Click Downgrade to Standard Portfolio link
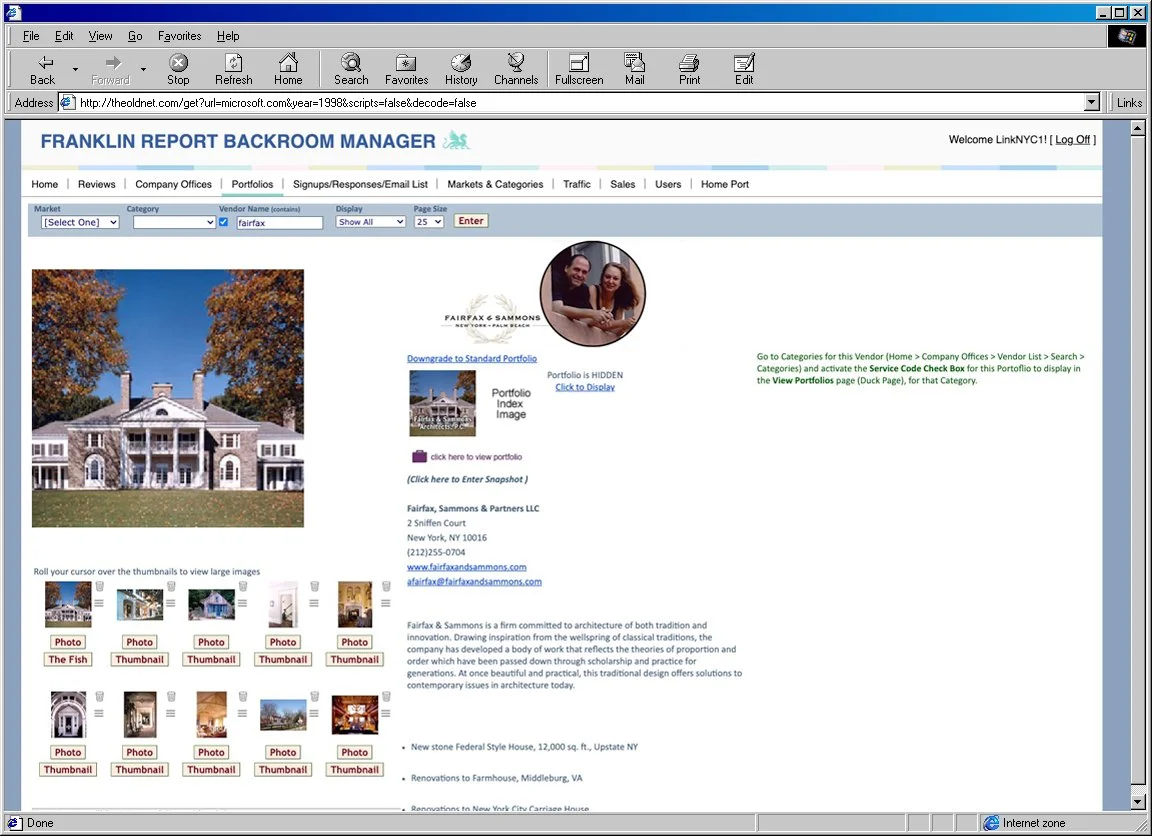The image size is (1152, 836). point(472,358)
